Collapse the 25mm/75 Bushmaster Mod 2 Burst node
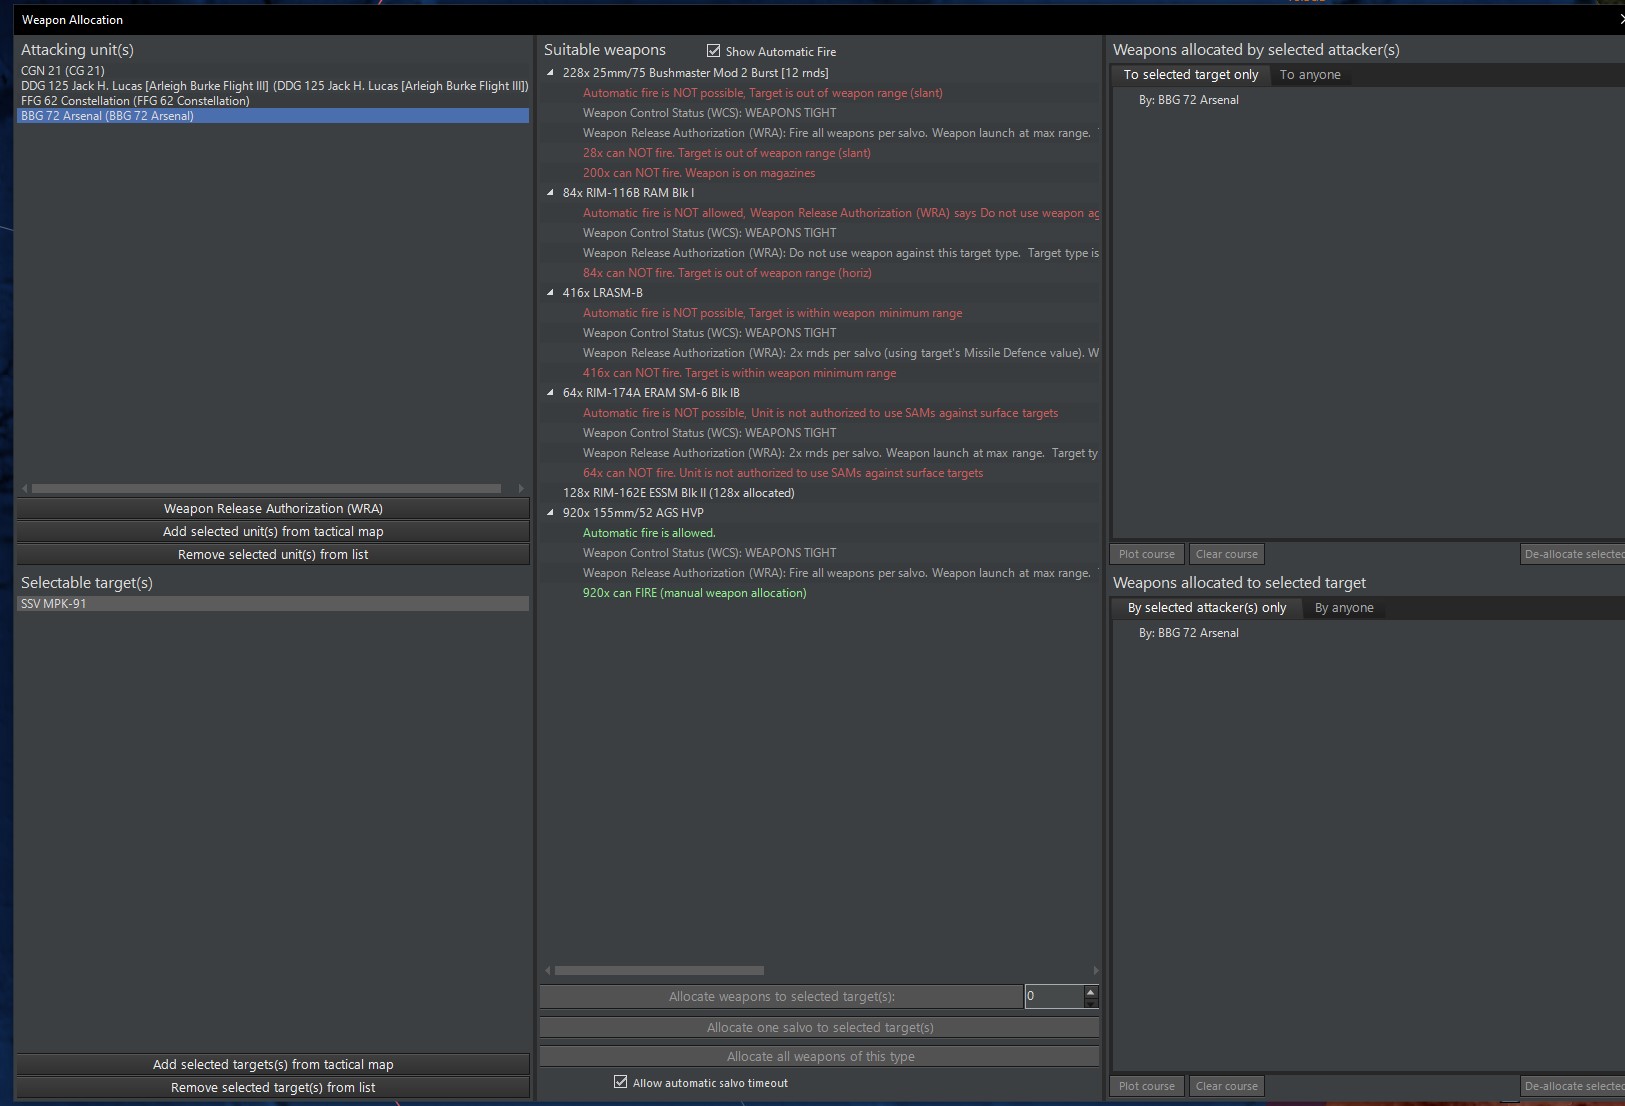The image size is (1625, 1106). (550, 73)
